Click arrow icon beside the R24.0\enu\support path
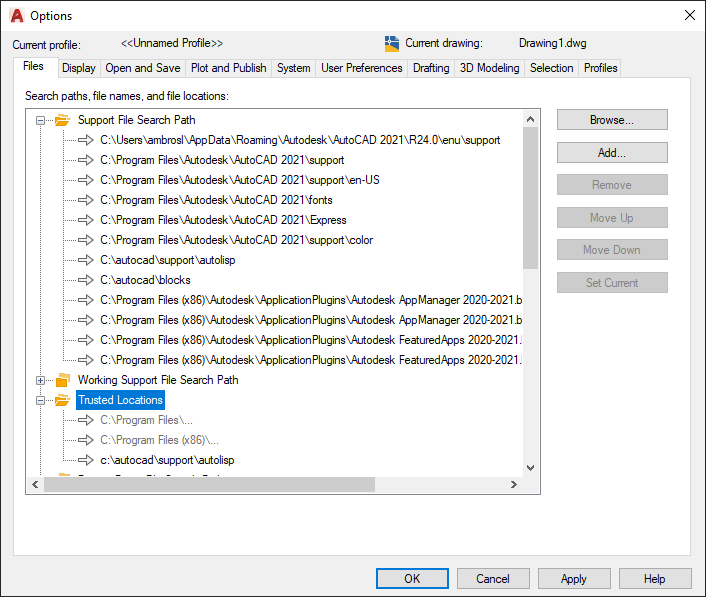The image size is (706, 597). pyautogui.click(x=86, y=140)
